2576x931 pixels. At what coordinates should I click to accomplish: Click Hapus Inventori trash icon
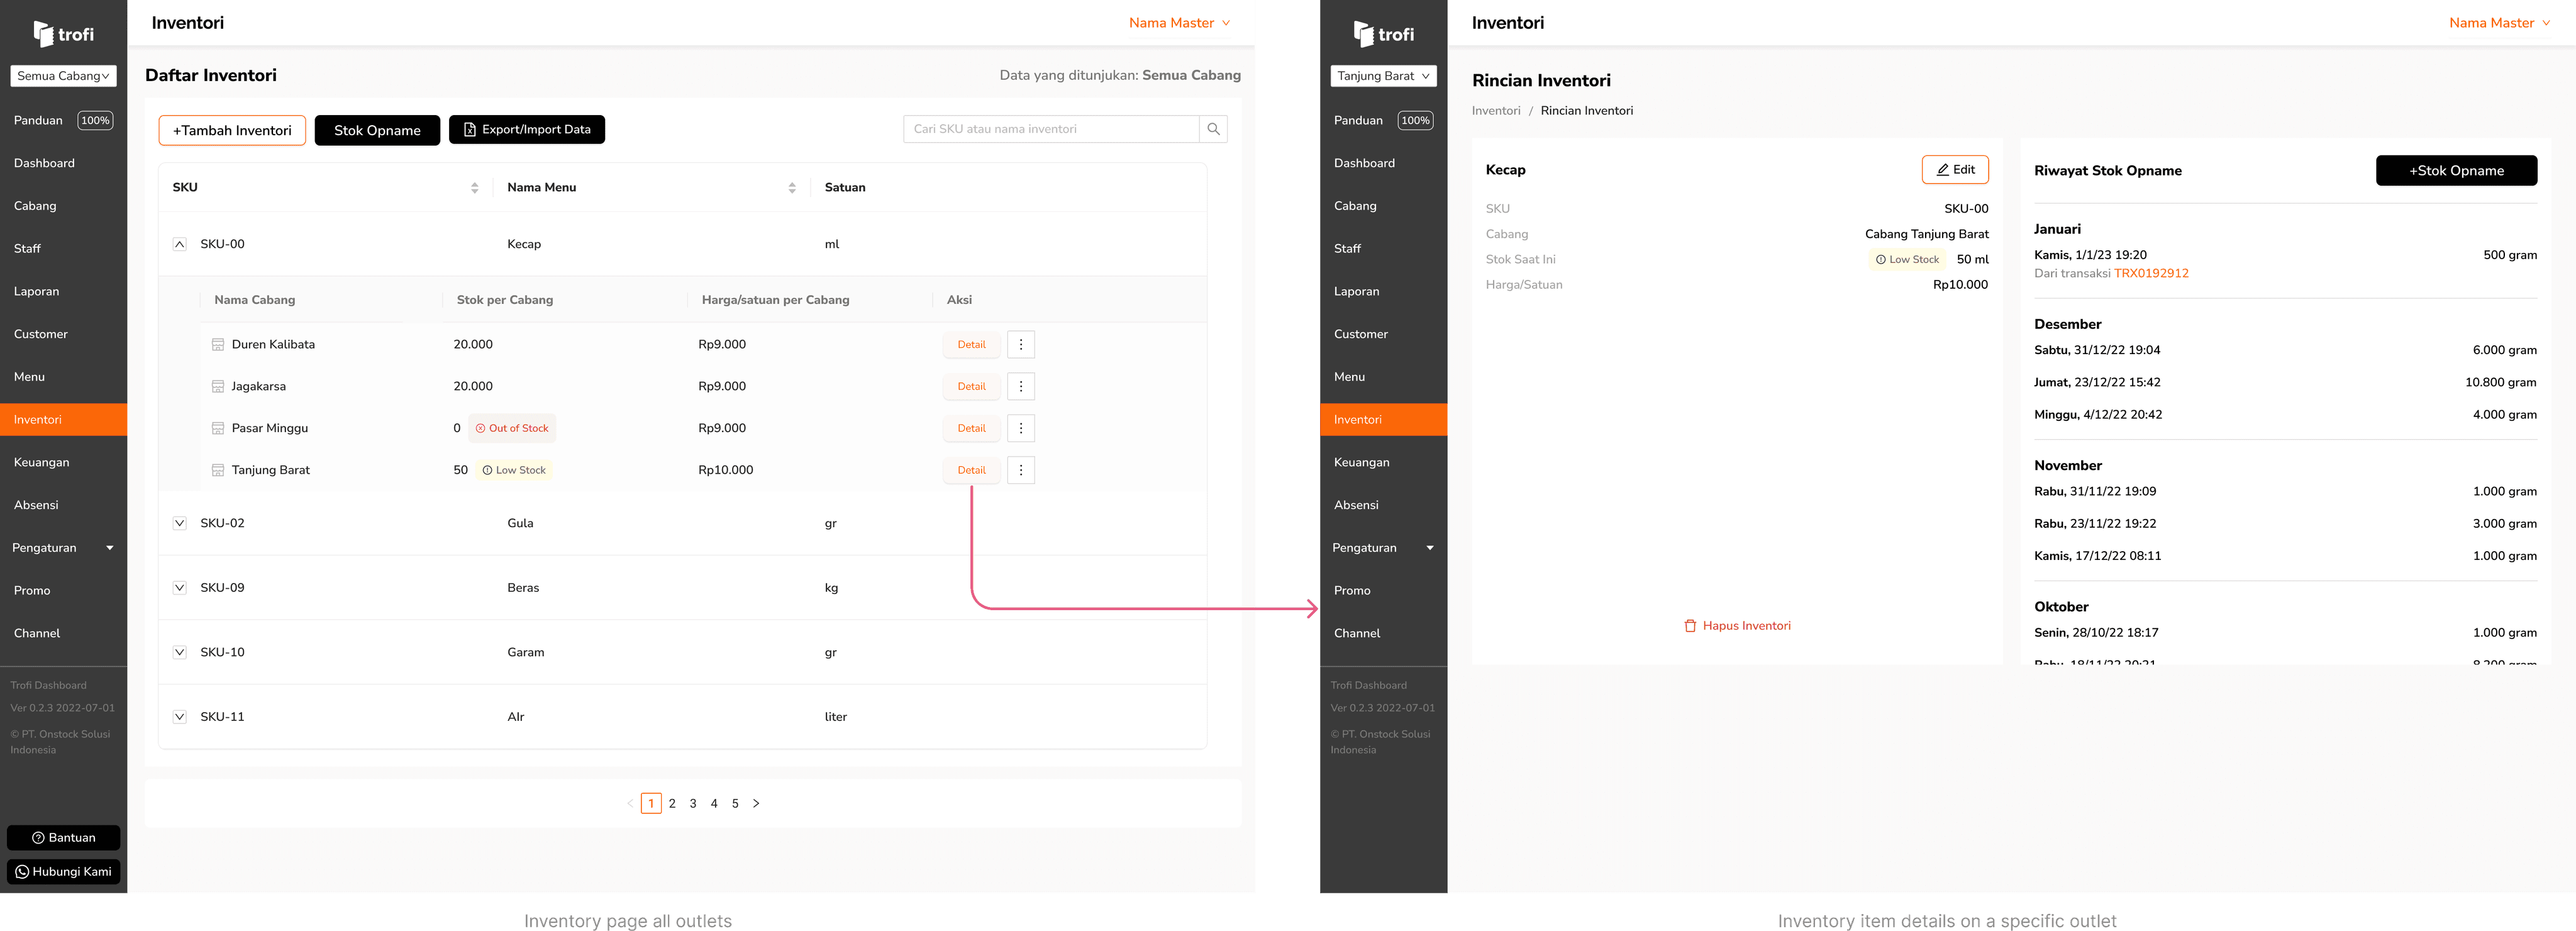(1690, 626)
